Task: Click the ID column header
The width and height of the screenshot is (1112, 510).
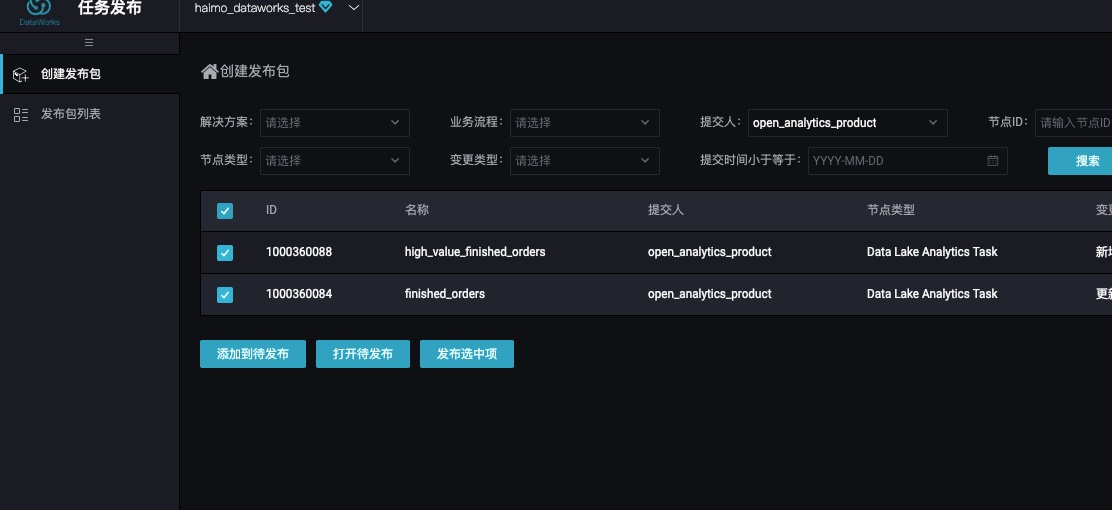Action: pos(271,210)
